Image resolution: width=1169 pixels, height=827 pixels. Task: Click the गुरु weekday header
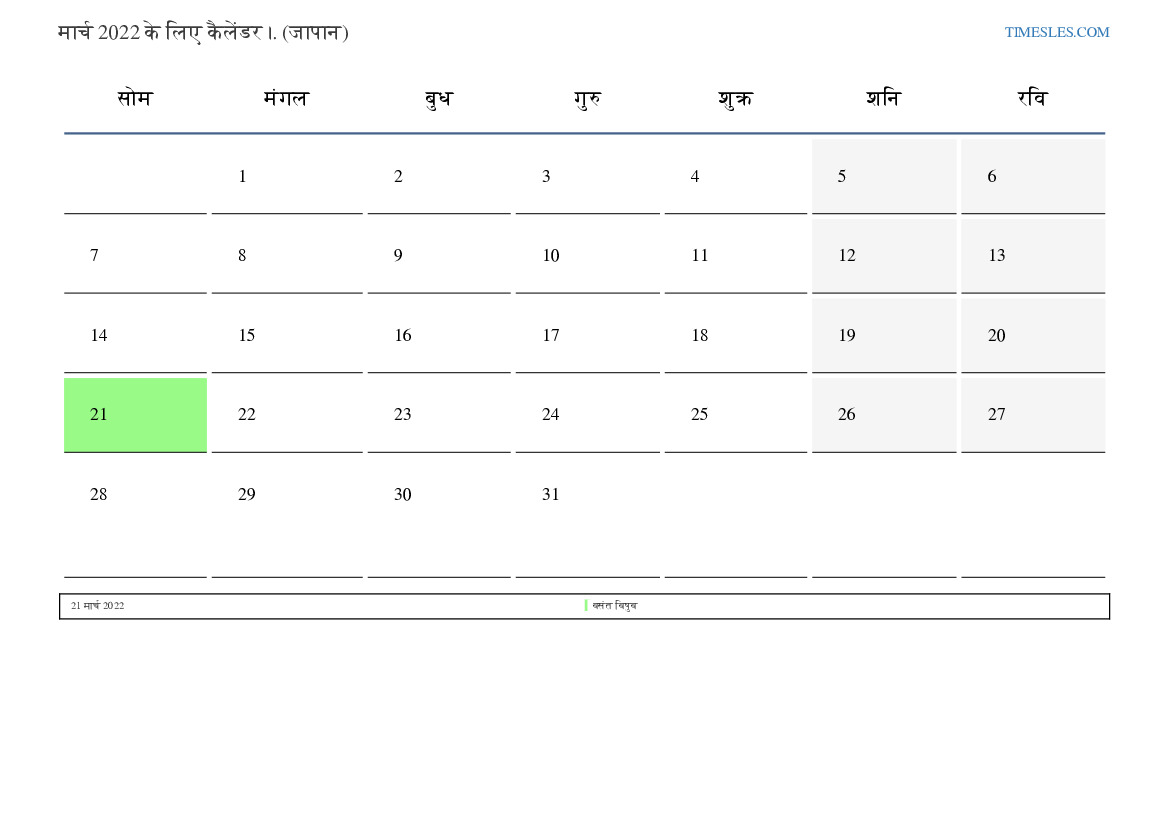(x=587, y=99)
